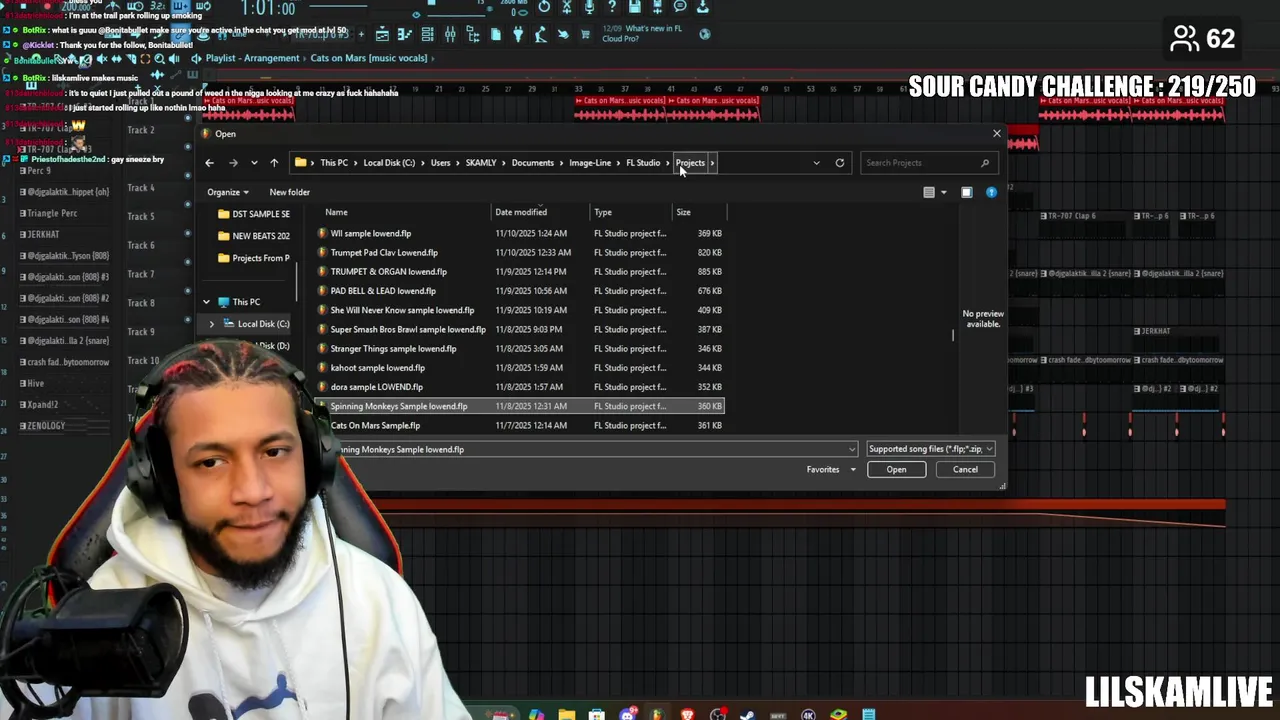Select Trumpet Pad Clav Lowend.flp file
Viewport: 1280px width, 720px height.
tap(519, 252)
